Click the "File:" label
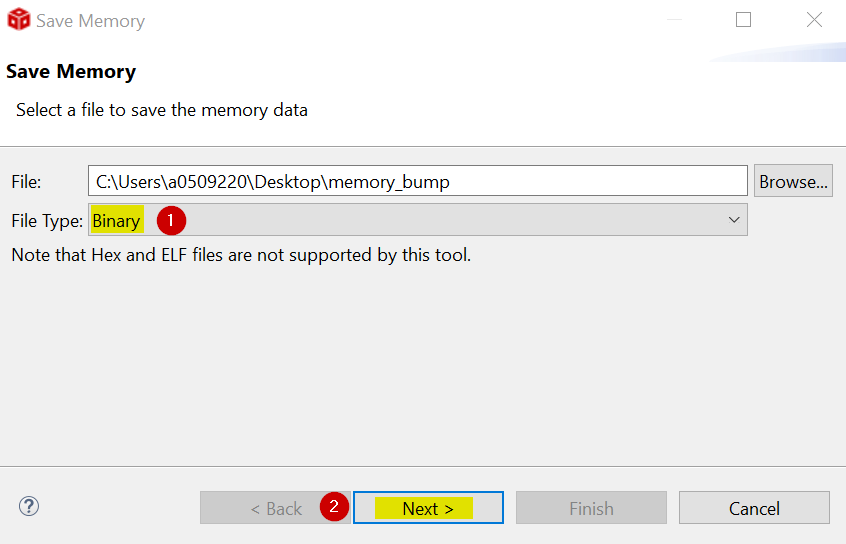The image size is (846, 544). (x=26, y=182)
